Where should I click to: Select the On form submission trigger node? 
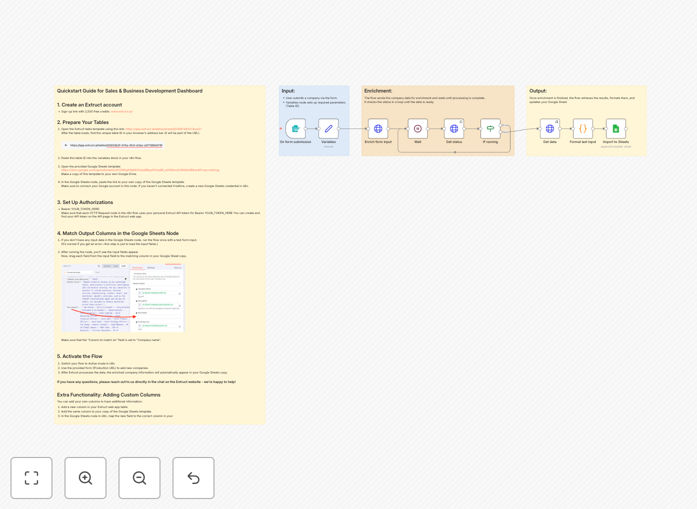(x=296, y=129)
